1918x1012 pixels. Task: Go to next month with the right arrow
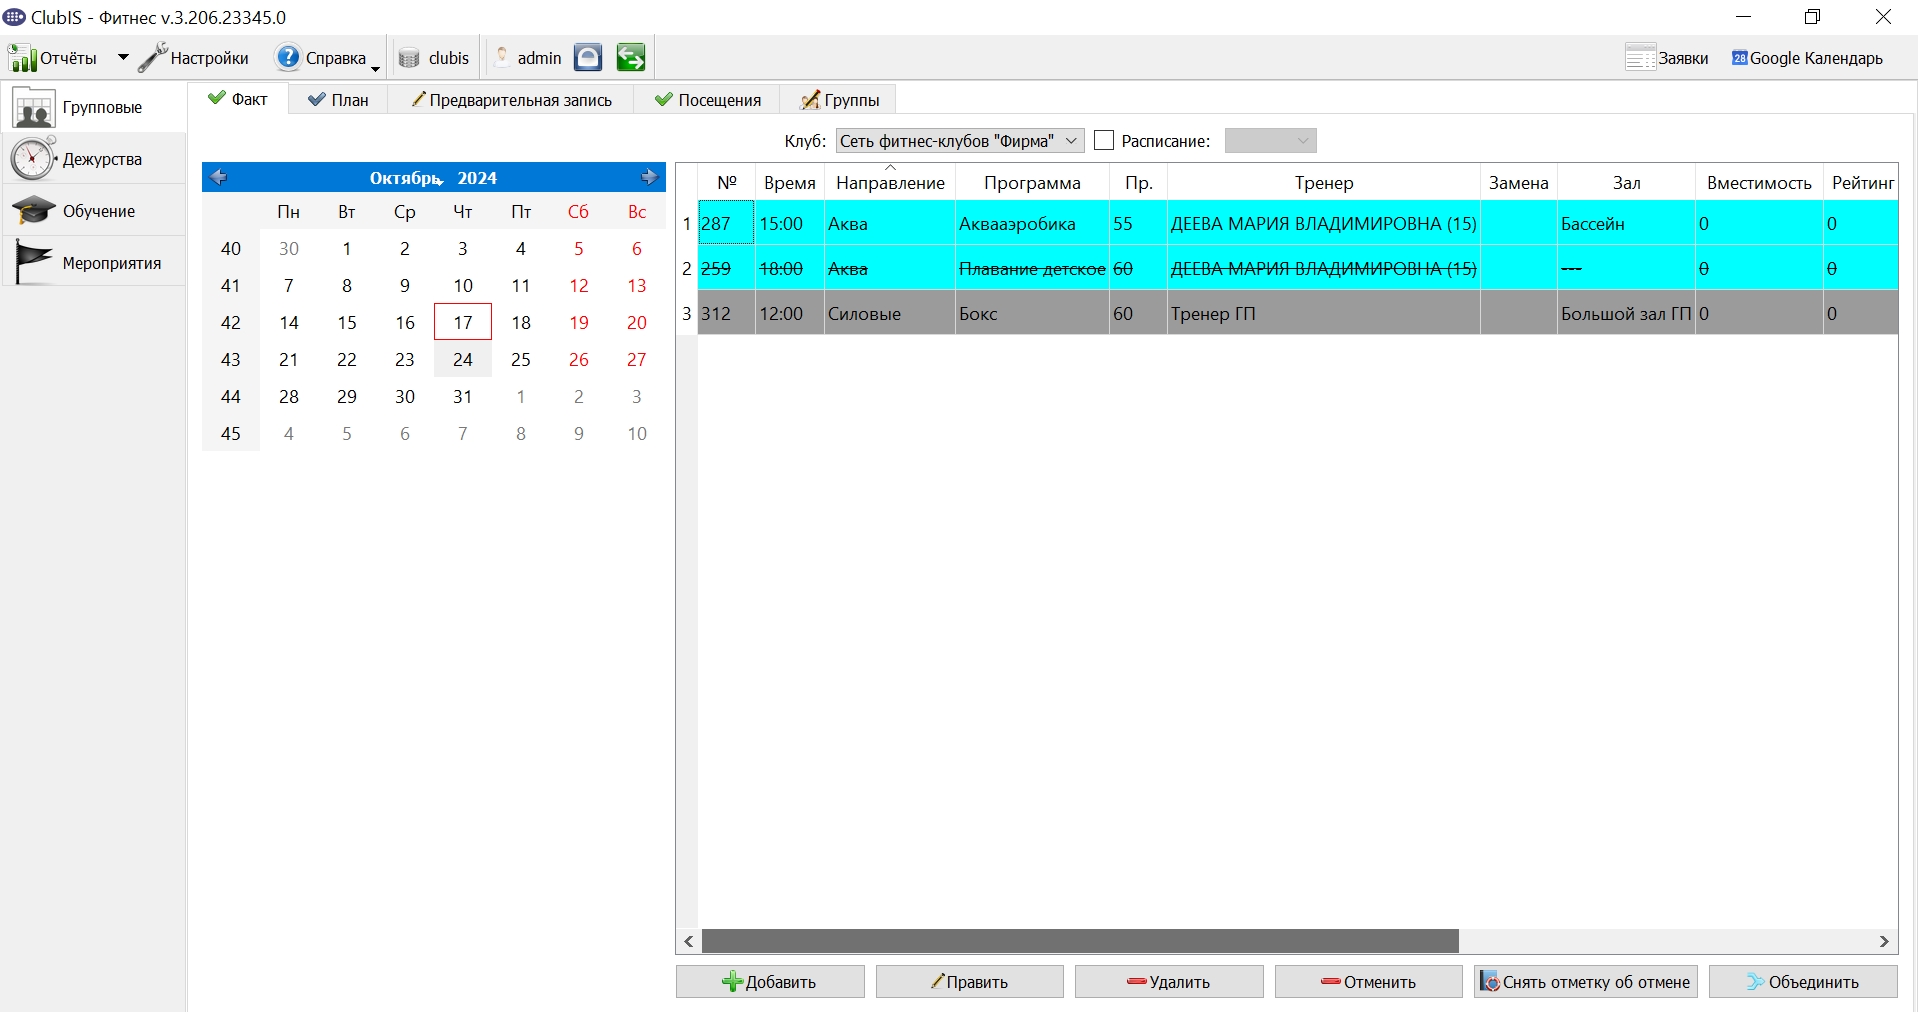650,177
